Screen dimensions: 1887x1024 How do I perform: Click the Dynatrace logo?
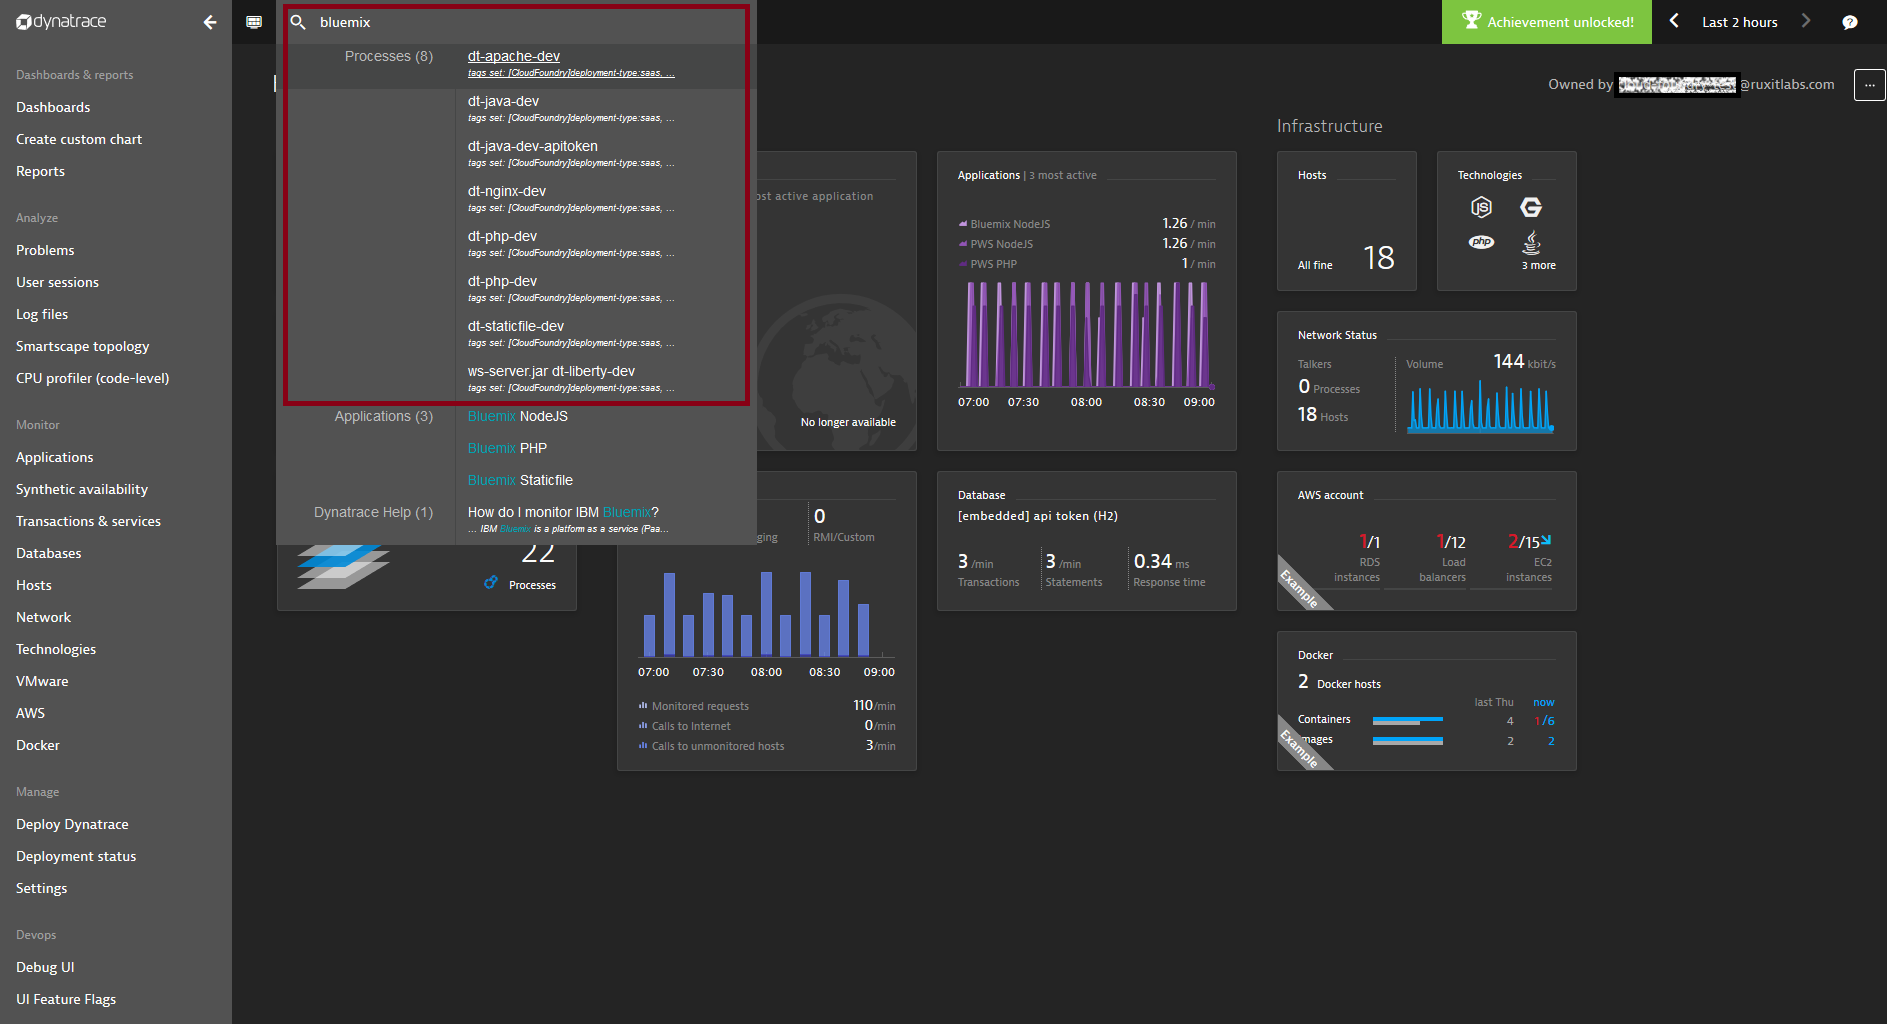coord(61,22)
